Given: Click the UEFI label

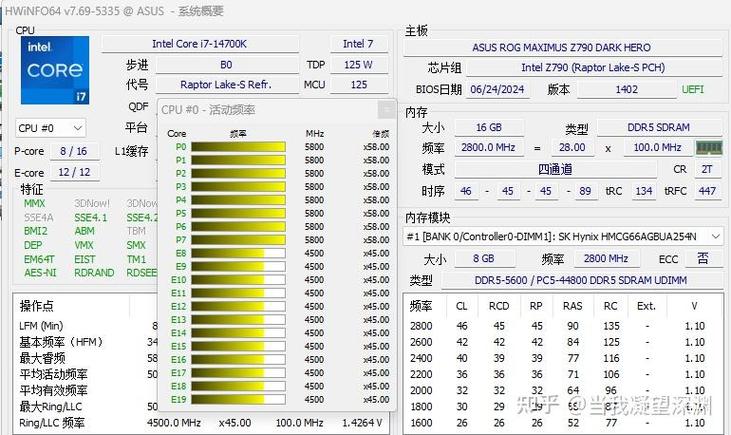Looking at the screenshot, I should pos(693,89).
